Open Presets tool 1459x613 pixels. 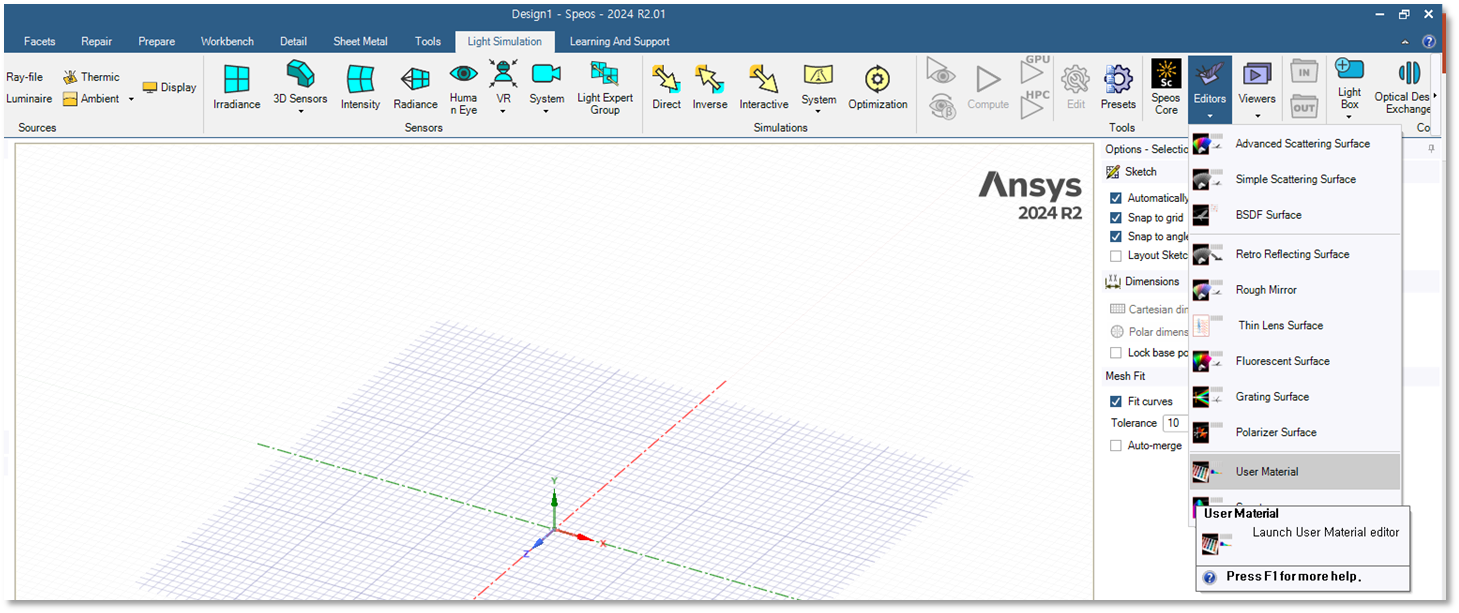pos(1118,87)
